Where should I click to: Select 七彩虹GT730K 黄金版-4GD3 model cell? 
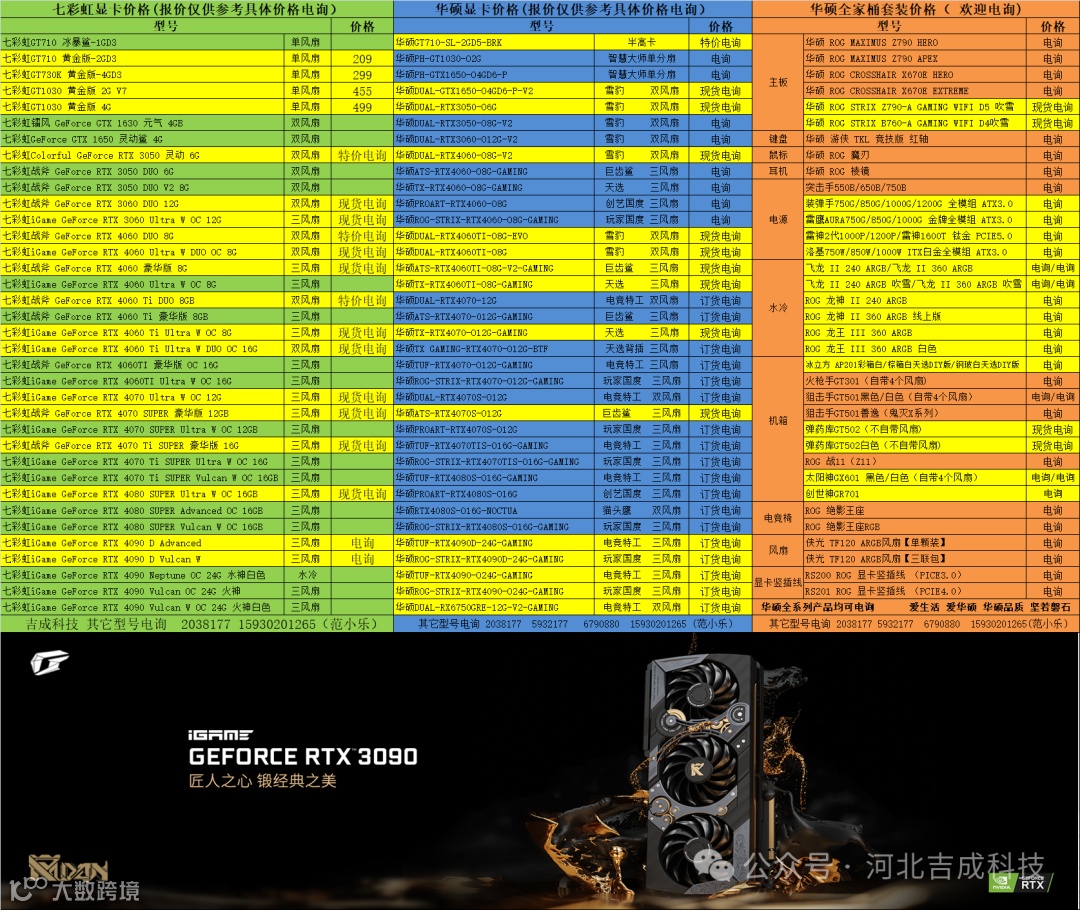click(x=142, y=74)
